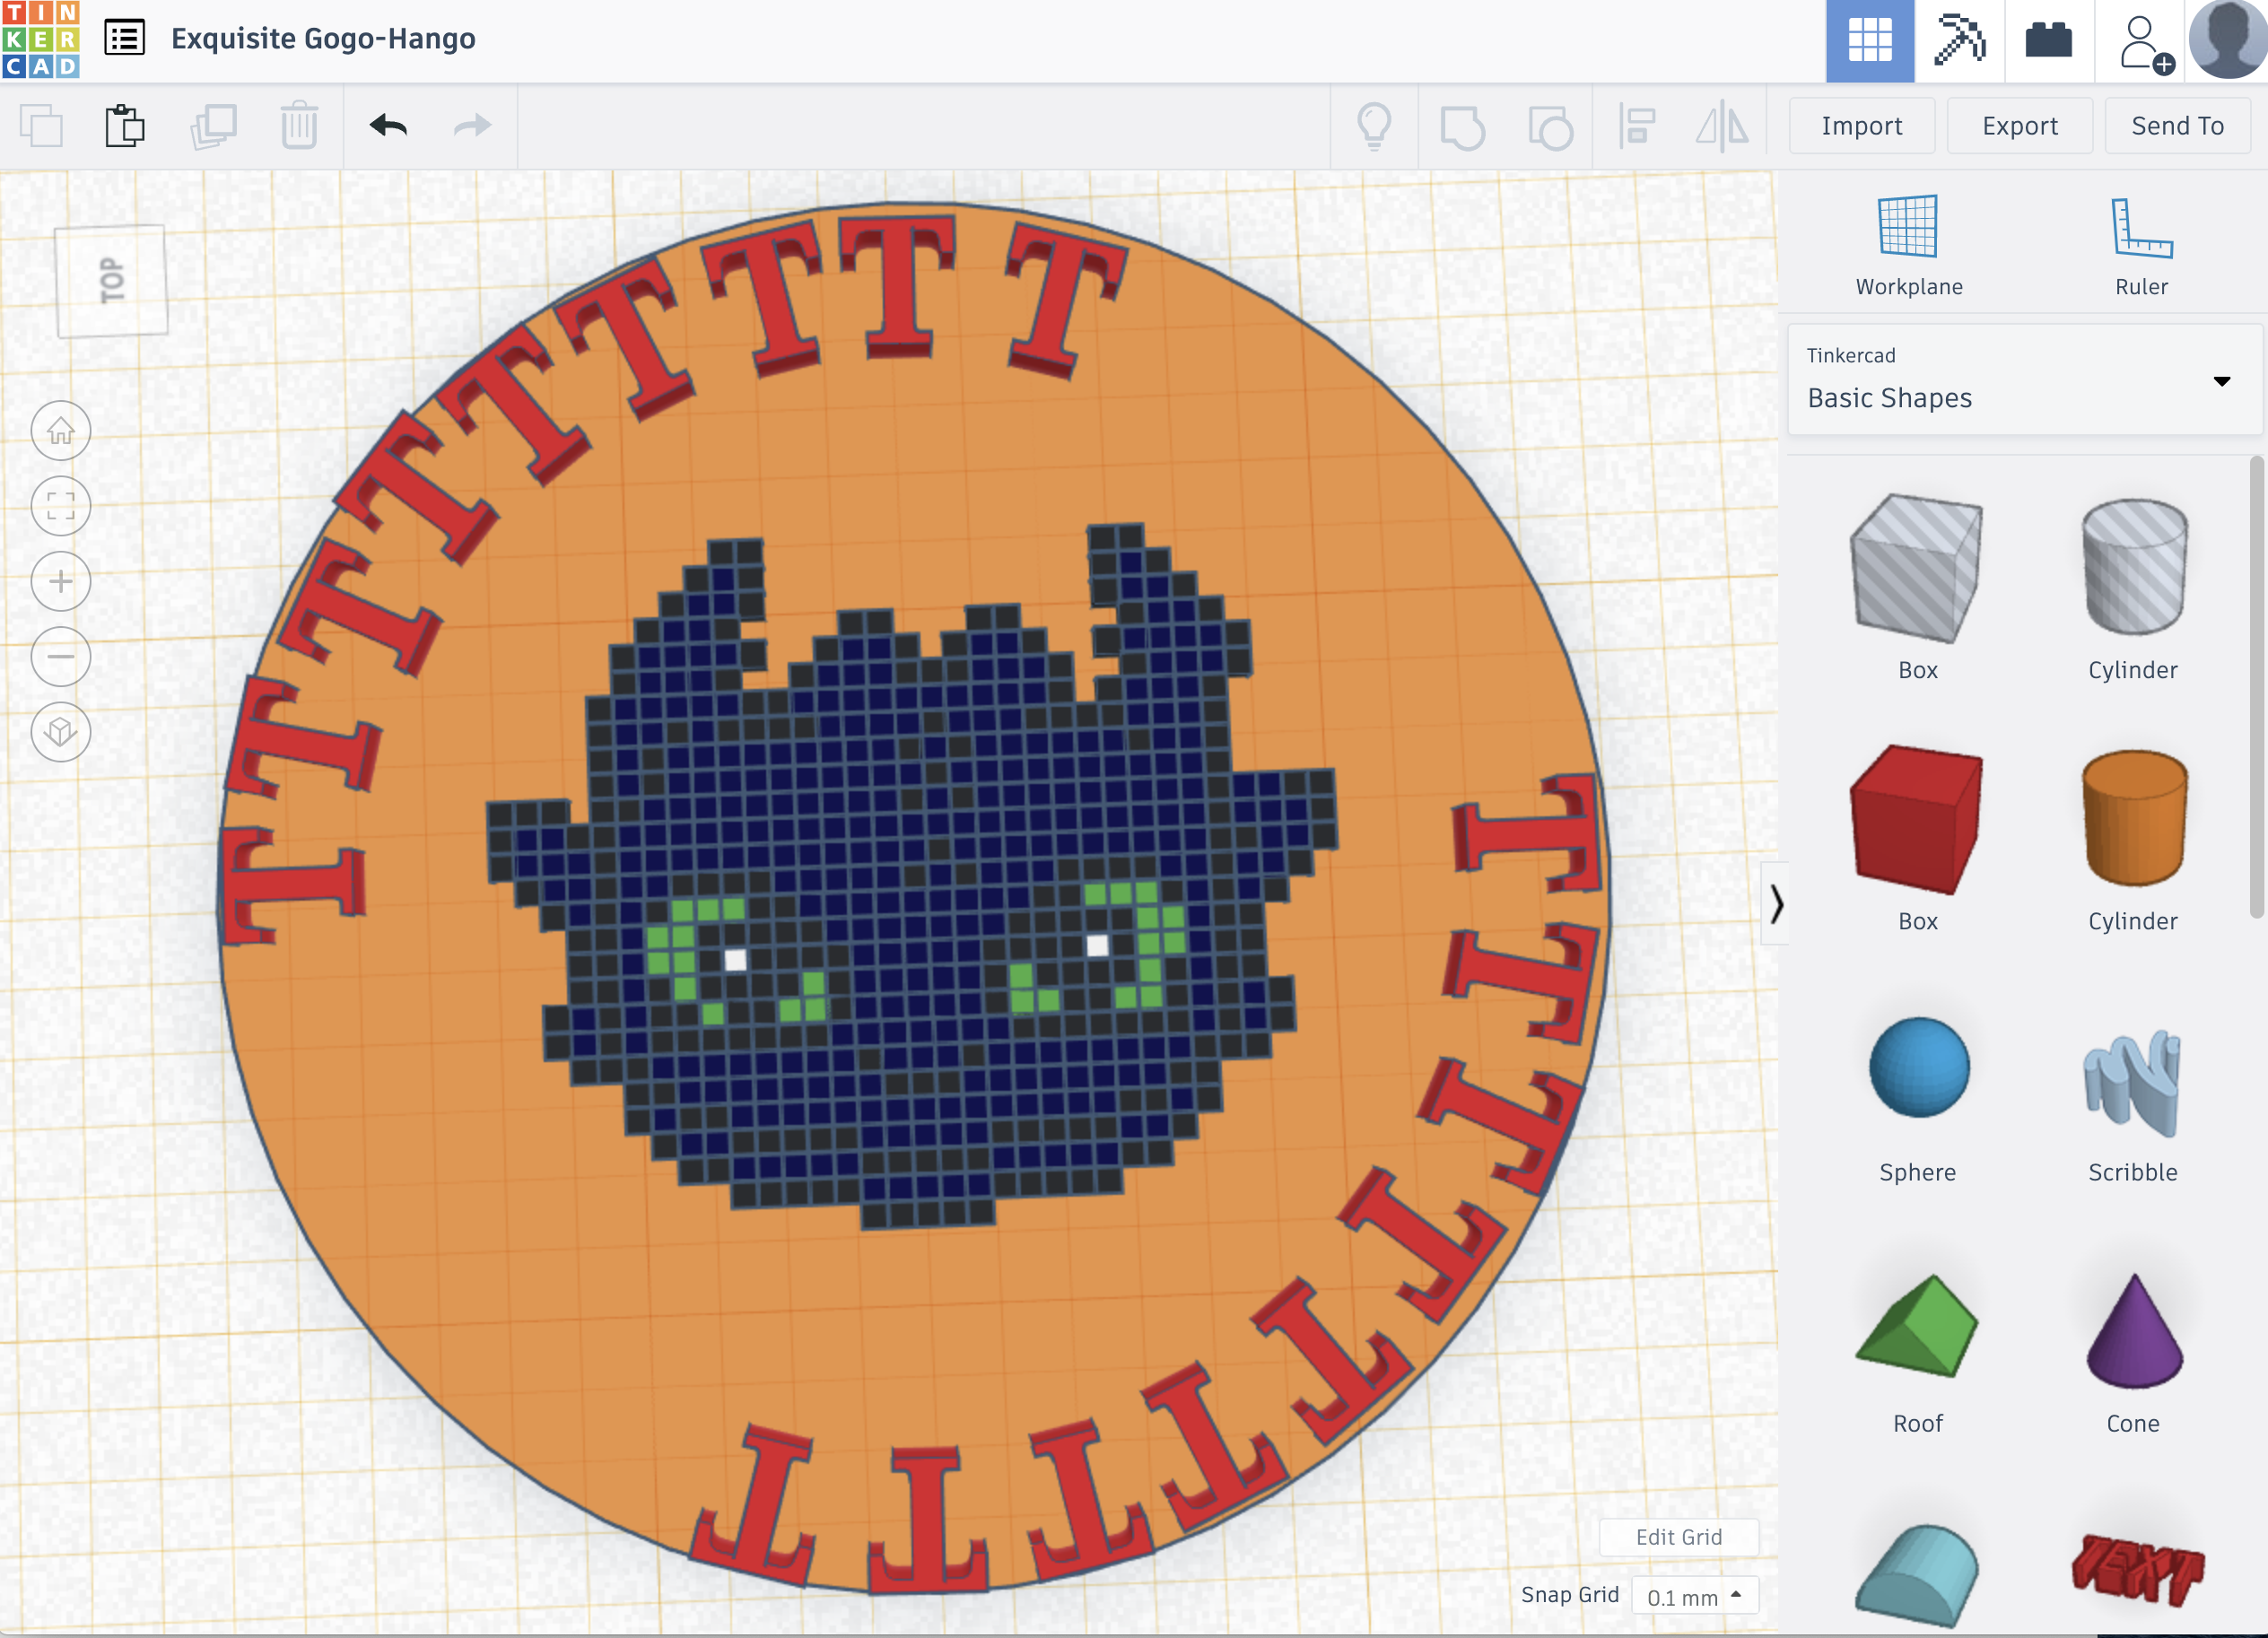
Task: Pick the red Text shape
Action: click(2137, 1570)
